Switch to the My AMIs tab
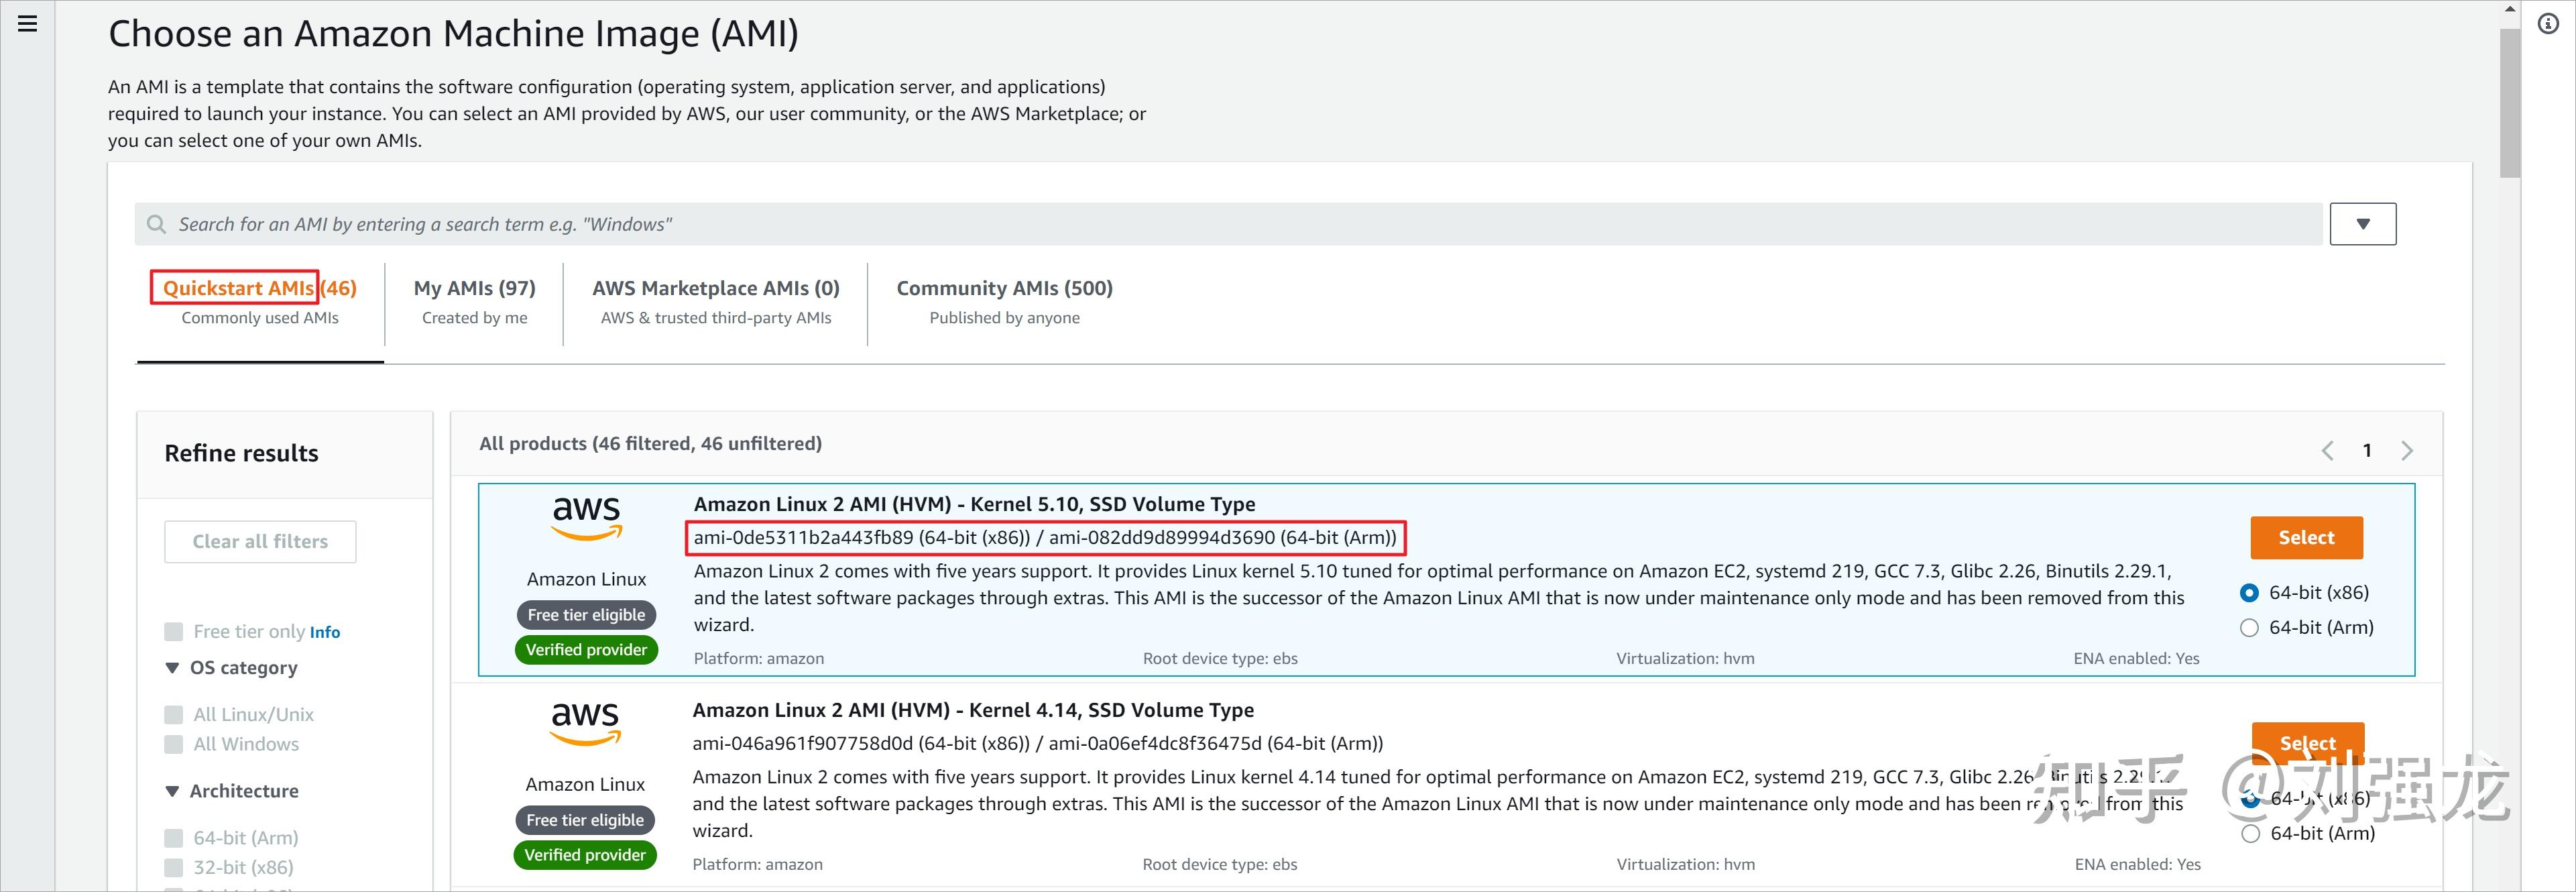The image size is (2576, 892). tap(474, 287)
